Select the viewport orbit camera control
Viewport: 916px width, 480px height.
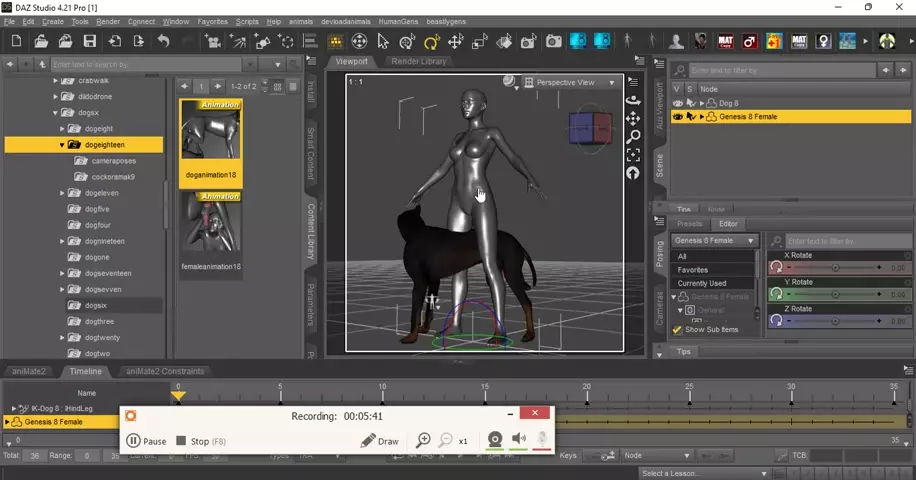(x=633, y=100)
